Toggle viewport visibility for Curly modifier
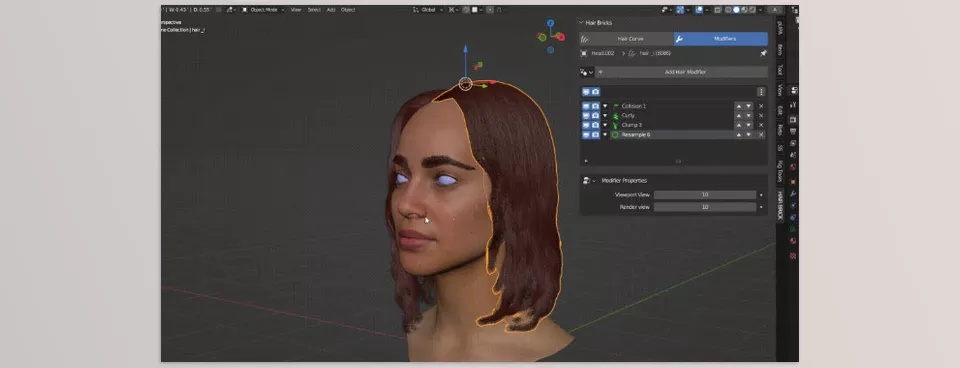The height and width of the screenshot is (368, 960). tap(586, 115)
